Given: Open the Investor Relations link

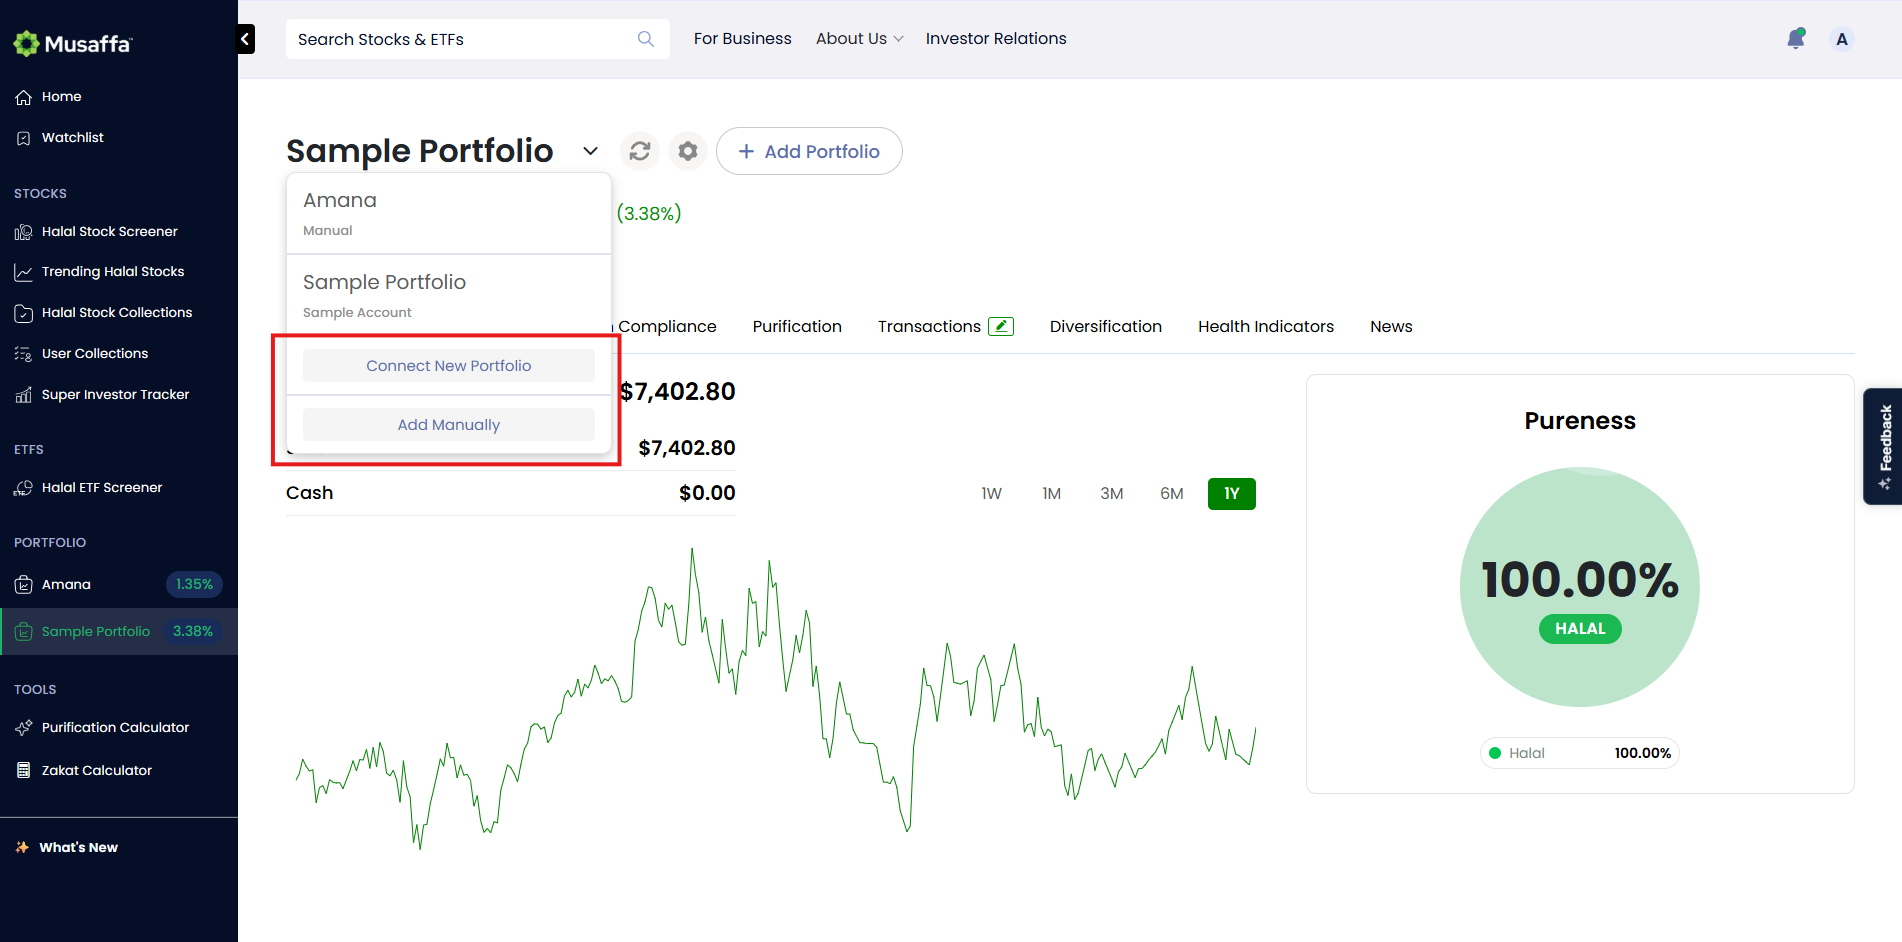Looking at the screenshot, I should tap(996, 39).
